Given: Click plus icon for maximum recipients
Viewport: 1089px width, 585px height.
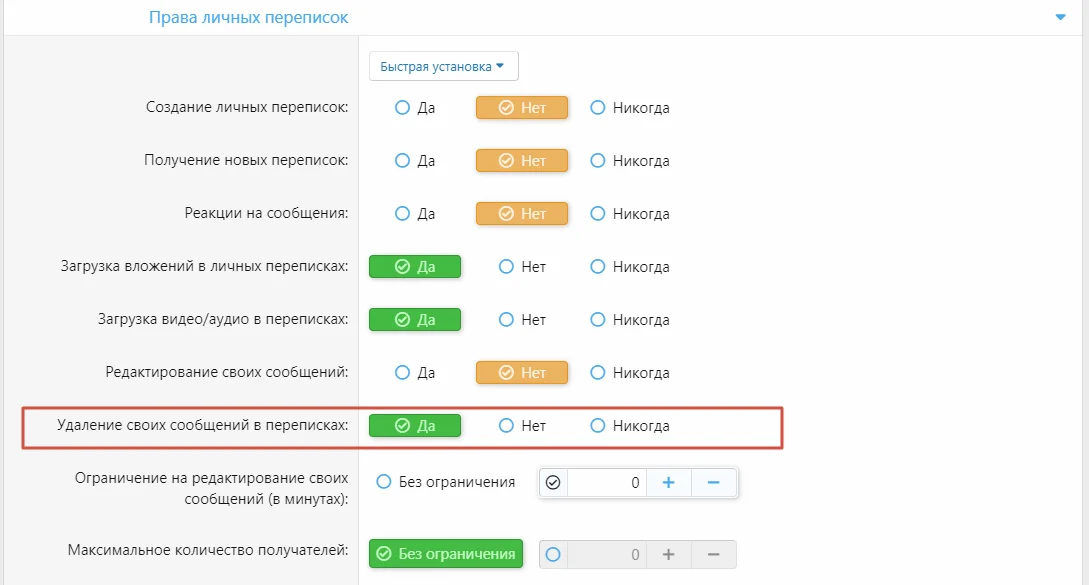Looking at the screenshot, I should click(x=668, y=554).
